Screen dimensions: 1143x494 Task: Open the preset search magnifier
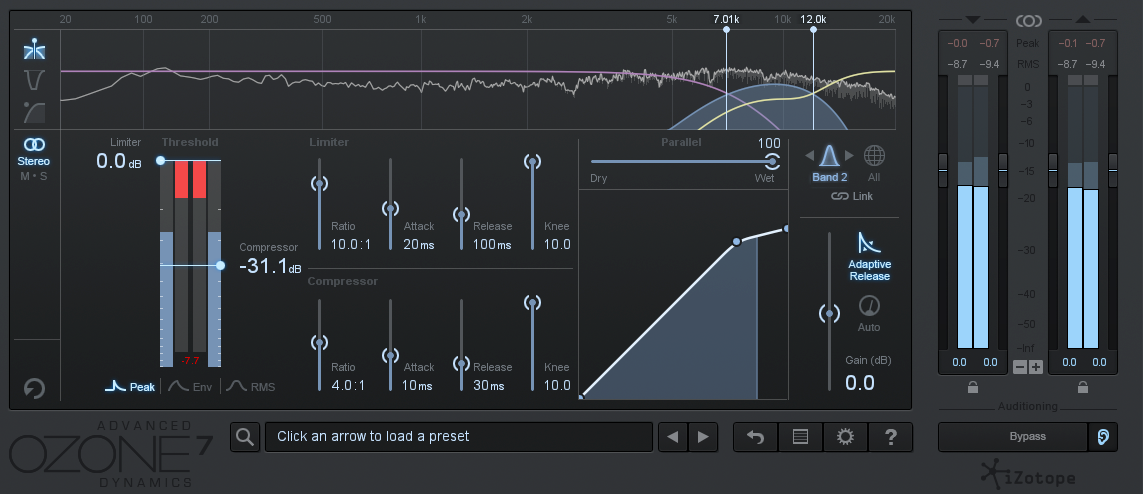point(245,436)
